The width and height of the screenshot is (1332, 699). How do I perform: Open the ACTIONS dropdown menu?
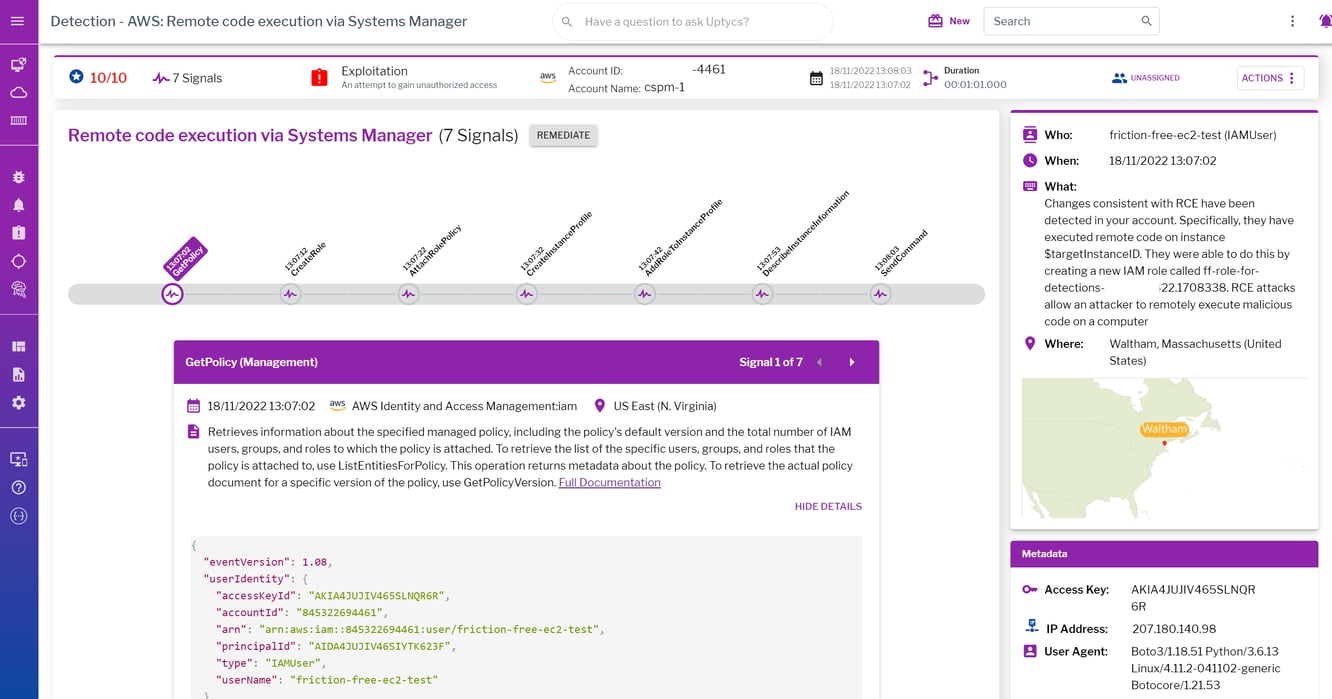click(1269, 78)
